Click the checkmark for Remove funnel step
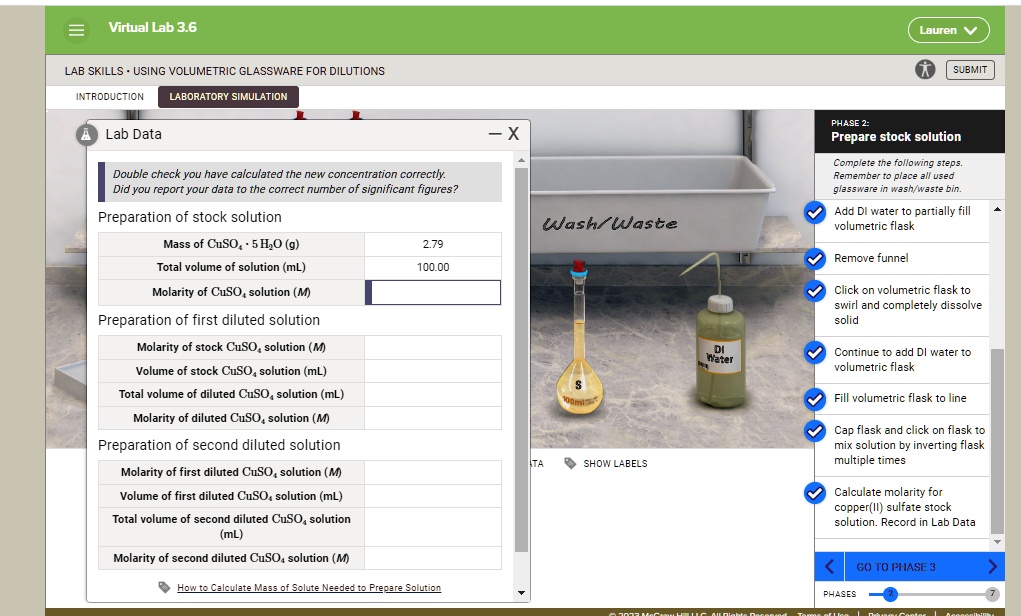1021x616 pixels. coord(813,258)
